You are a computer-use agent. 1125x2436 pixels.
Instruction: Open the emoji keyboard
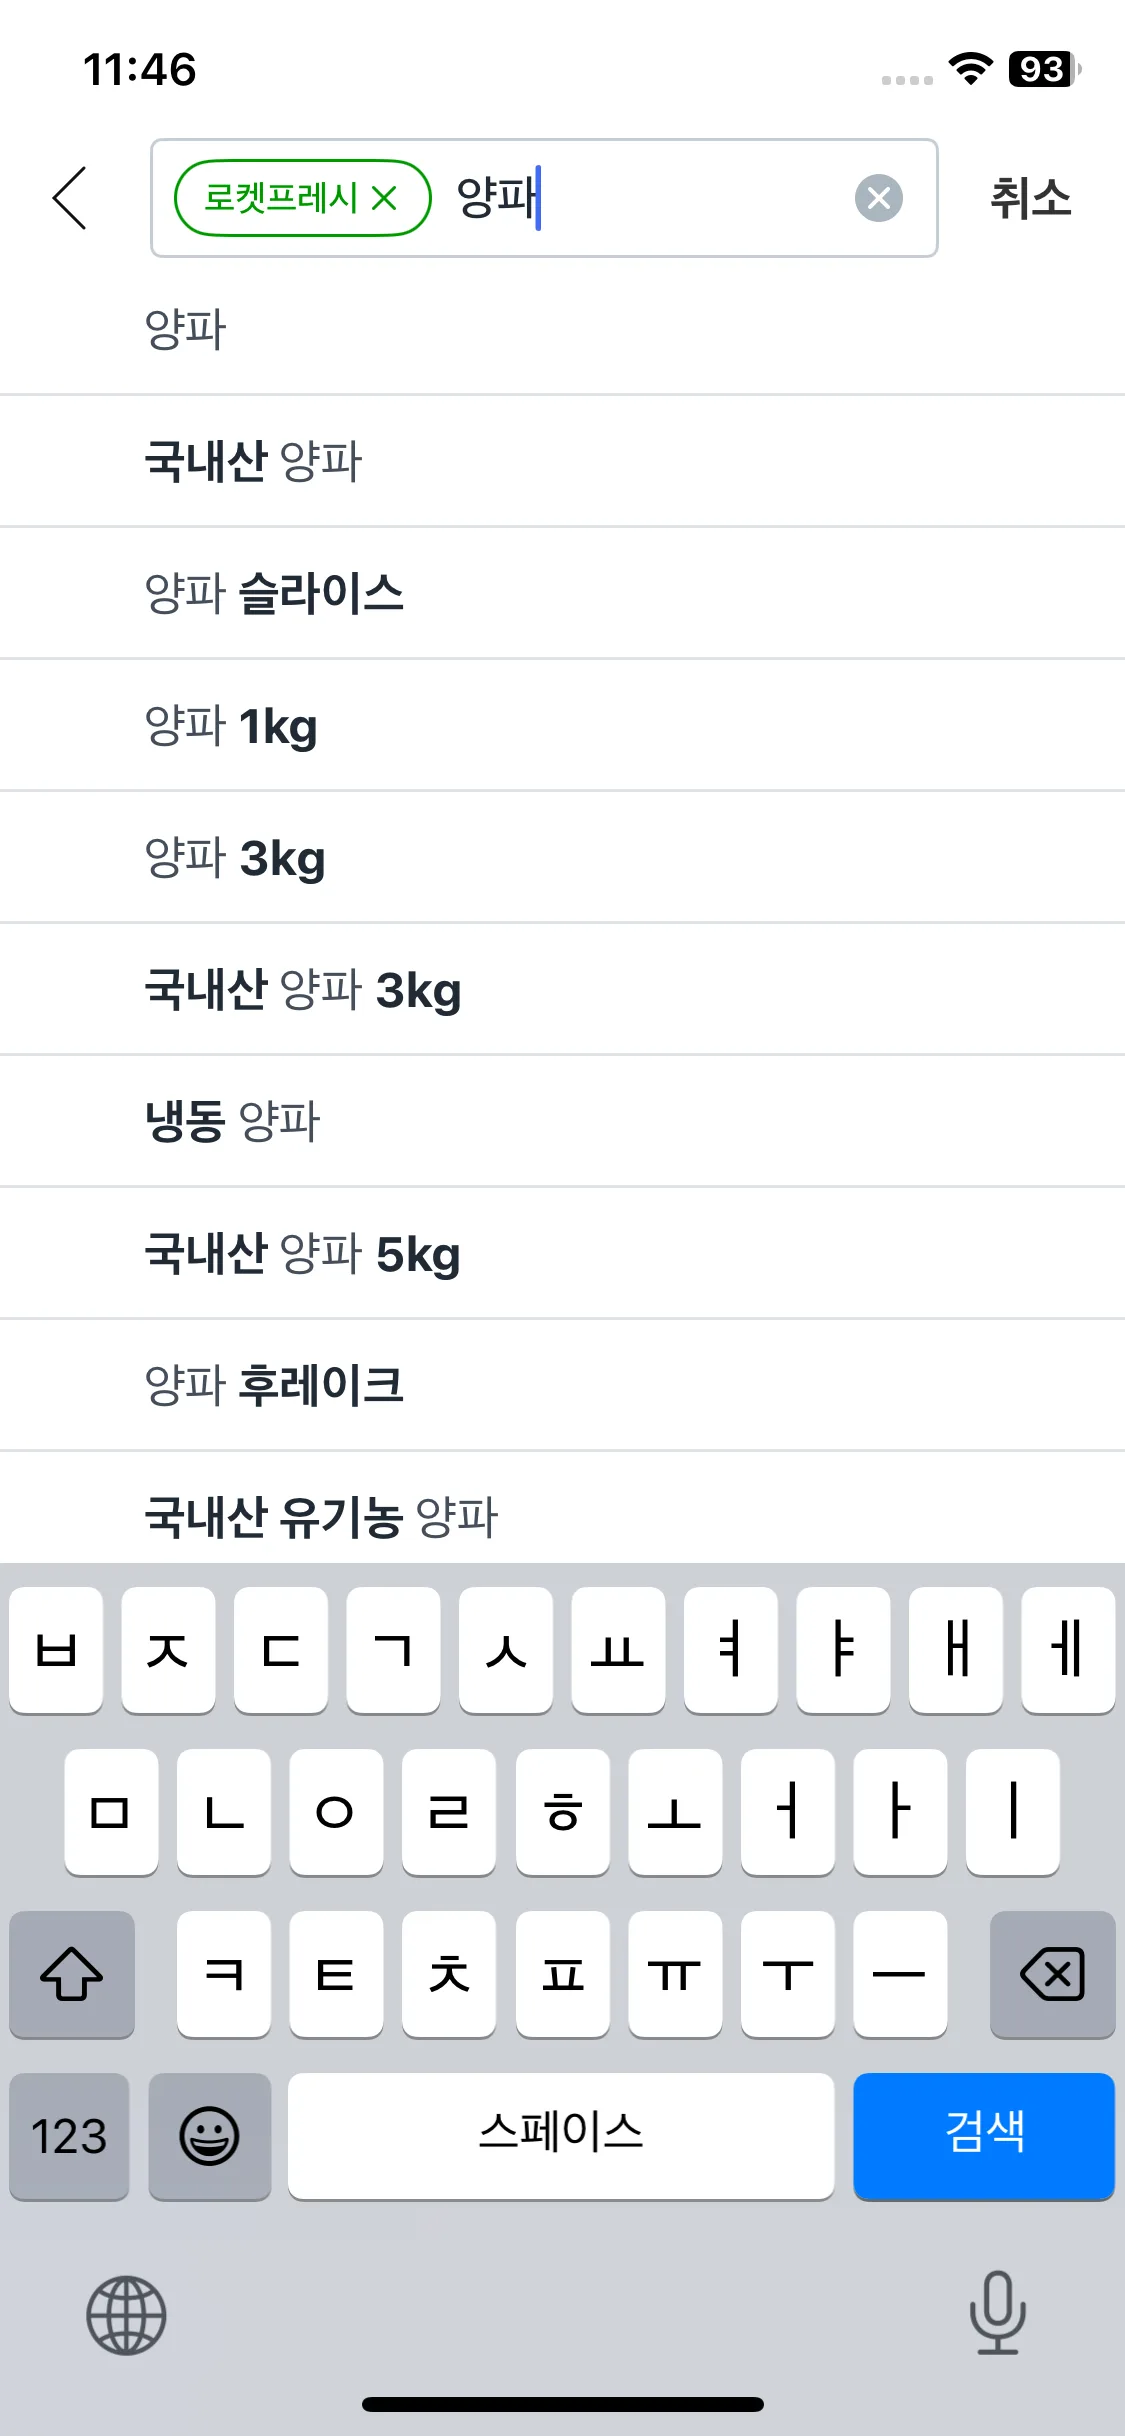(209, 2136)
